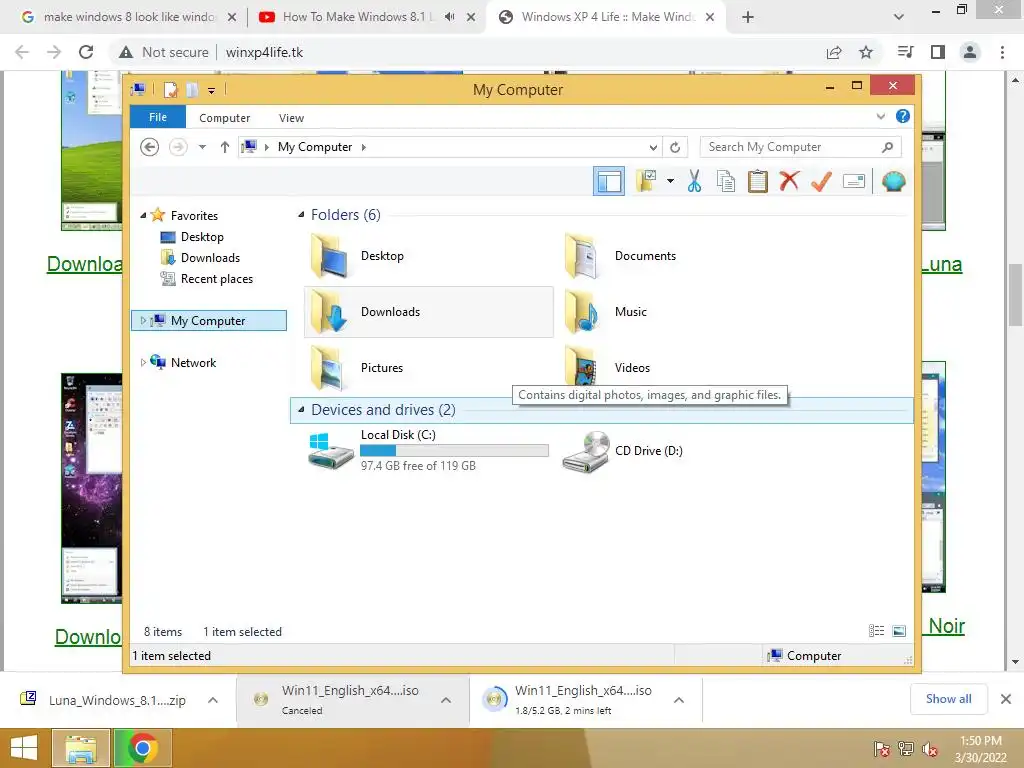Click the Luna download link on webpage

(x=941, y=264)
